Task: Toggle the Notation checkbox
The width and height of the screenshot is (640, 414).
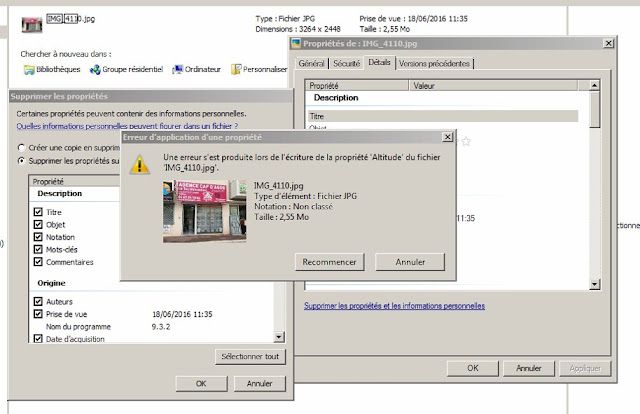Action: coord(38,237)
